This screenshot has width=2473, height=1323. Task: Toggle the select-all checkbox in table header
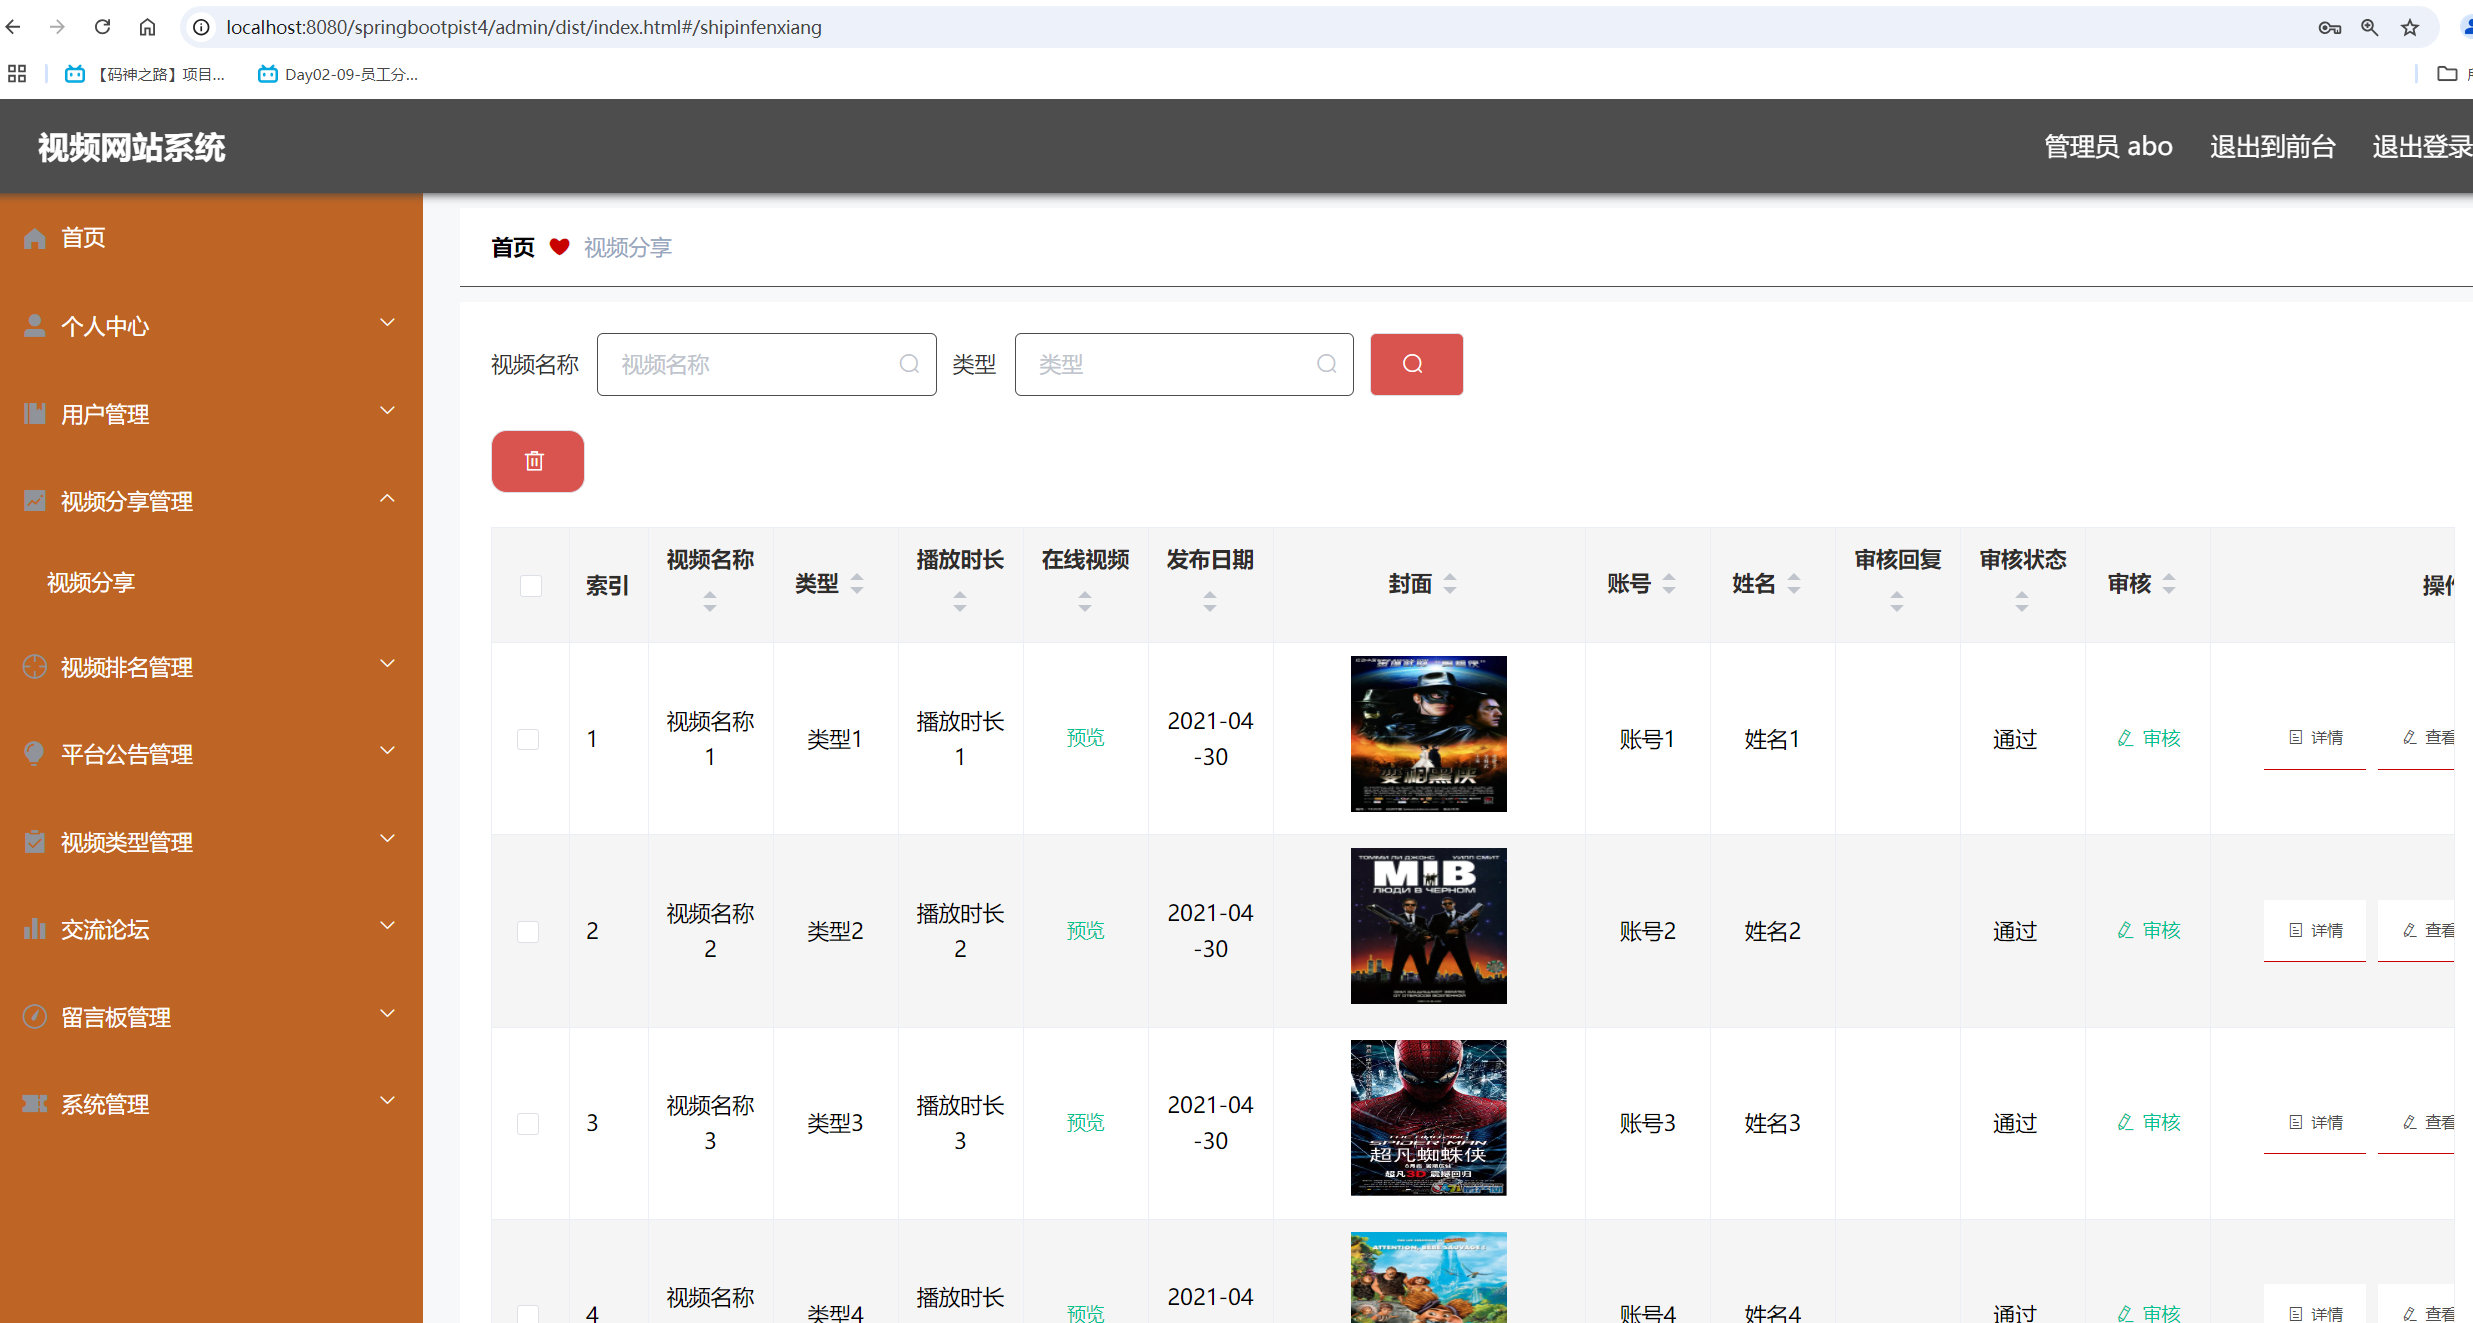tap(529, 586)
